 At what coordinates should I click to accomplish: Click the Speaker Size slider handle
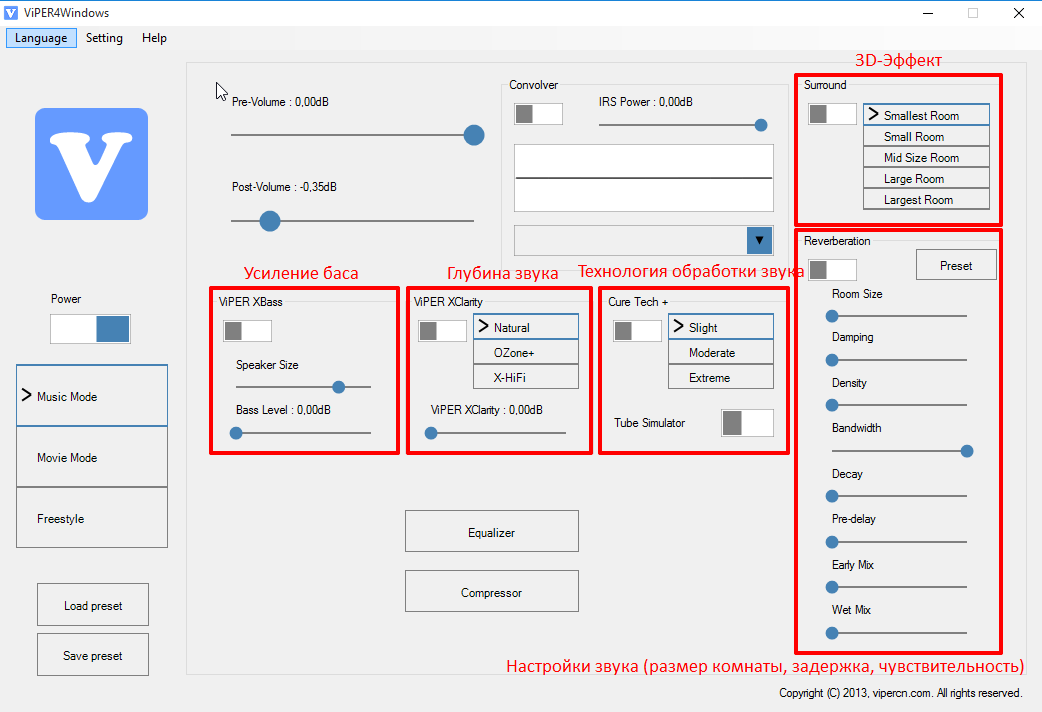point(339,387)
